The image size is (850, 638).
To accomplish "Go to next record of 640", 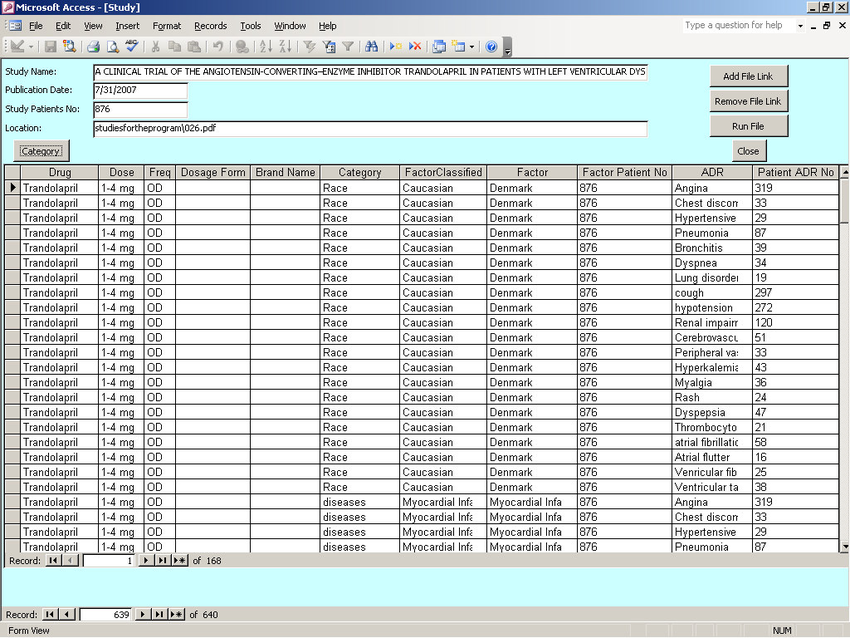I will [143, 615].
